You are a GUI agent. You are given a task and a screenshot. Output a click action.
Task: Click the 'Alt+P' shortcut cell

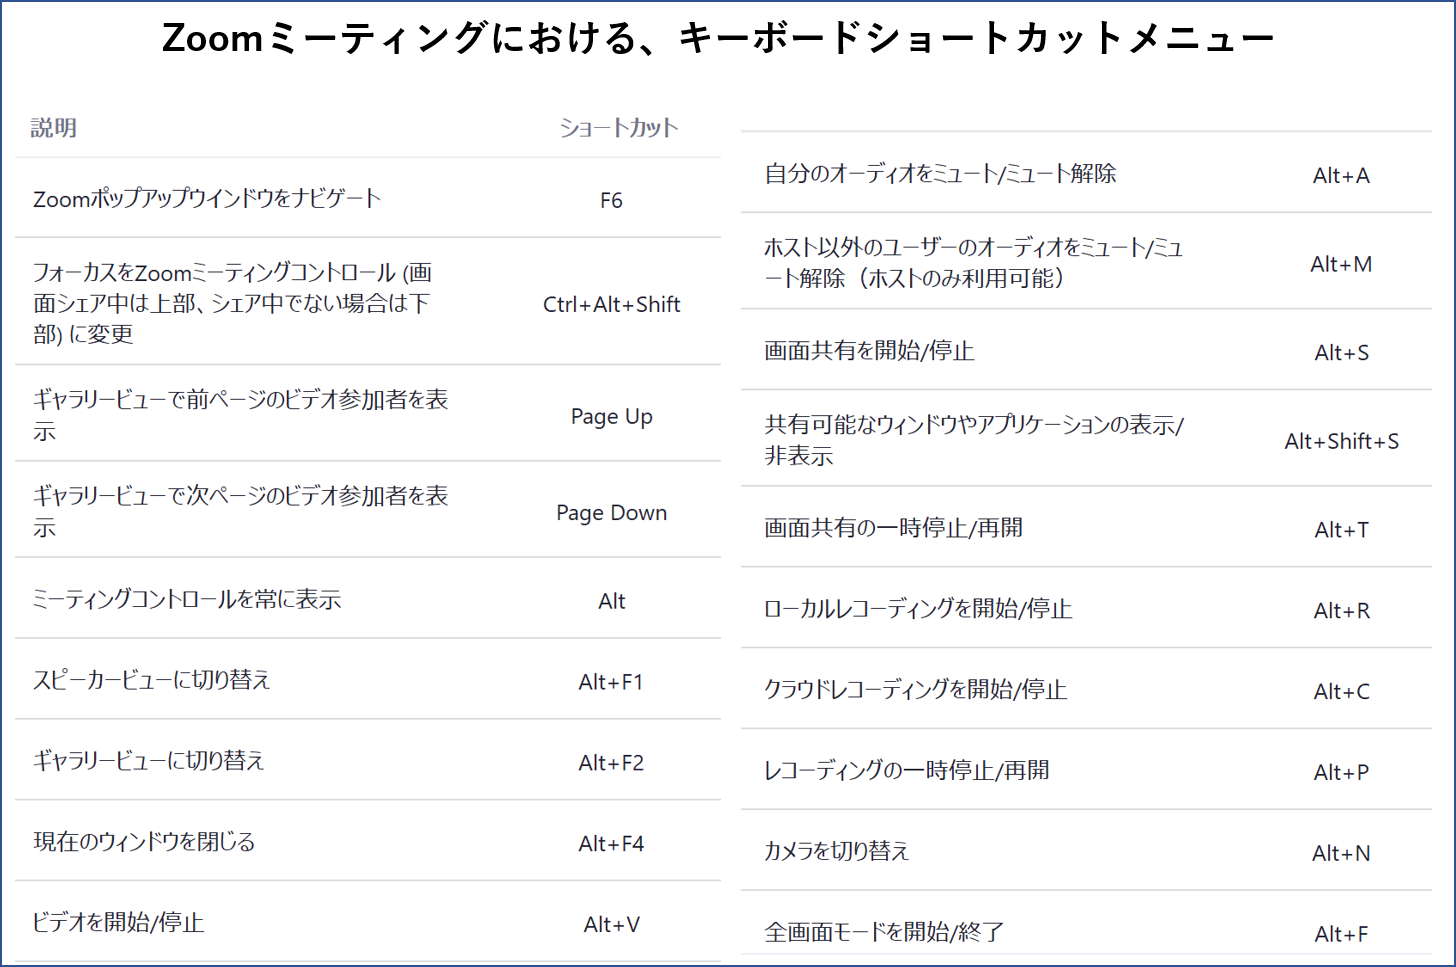click(1341, 773)
